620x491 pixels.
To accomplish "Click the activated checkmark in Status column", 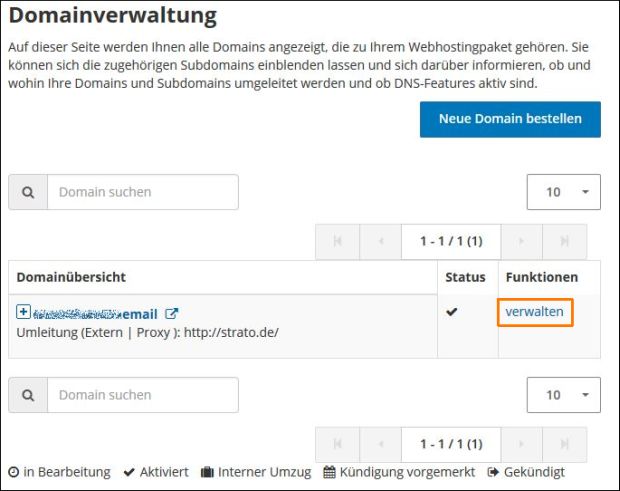I will coord(452,312).
